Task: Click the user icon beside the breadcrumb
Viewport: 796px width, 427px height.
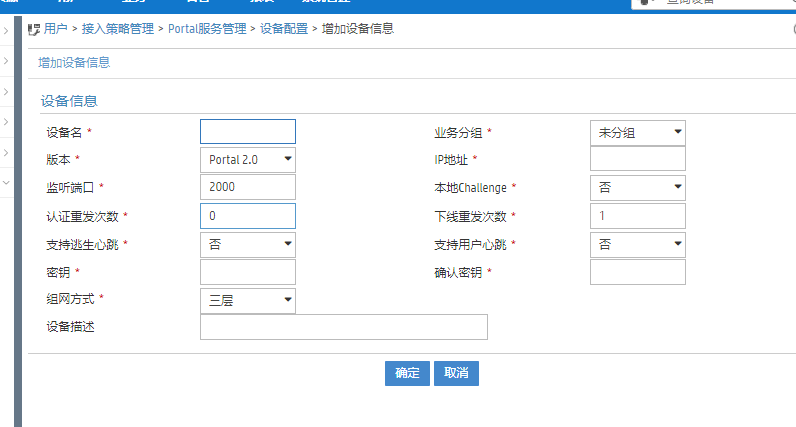Action: tap(34, 30)
